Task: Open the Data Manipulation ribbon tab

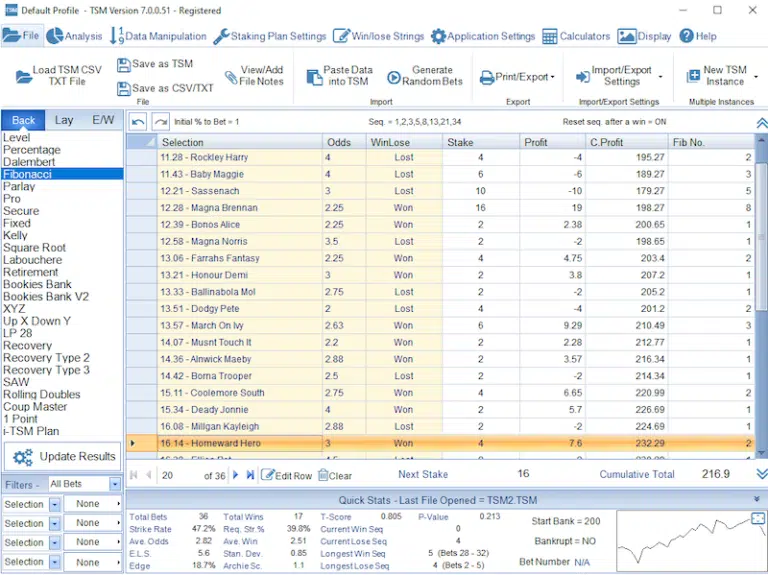Action: [x=158, y=36]
